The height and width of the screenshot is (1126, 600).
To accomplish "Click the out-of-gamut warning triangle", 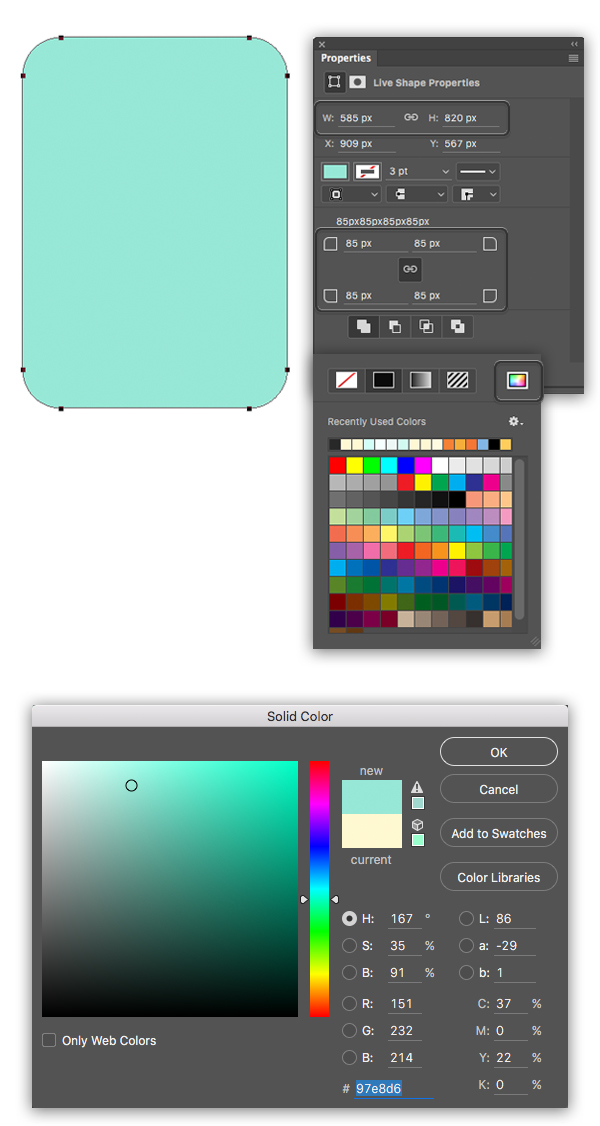I will pos(418,787).
